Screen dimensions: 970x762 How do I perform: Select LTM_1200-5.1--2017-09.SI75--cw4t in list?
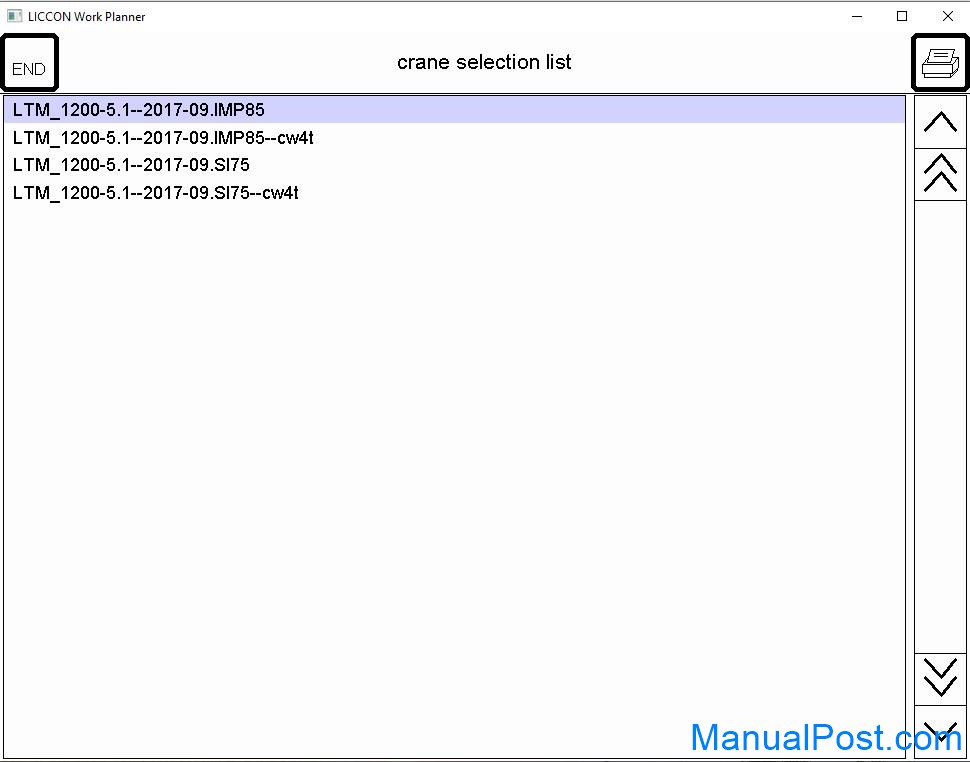click(455, 193)
